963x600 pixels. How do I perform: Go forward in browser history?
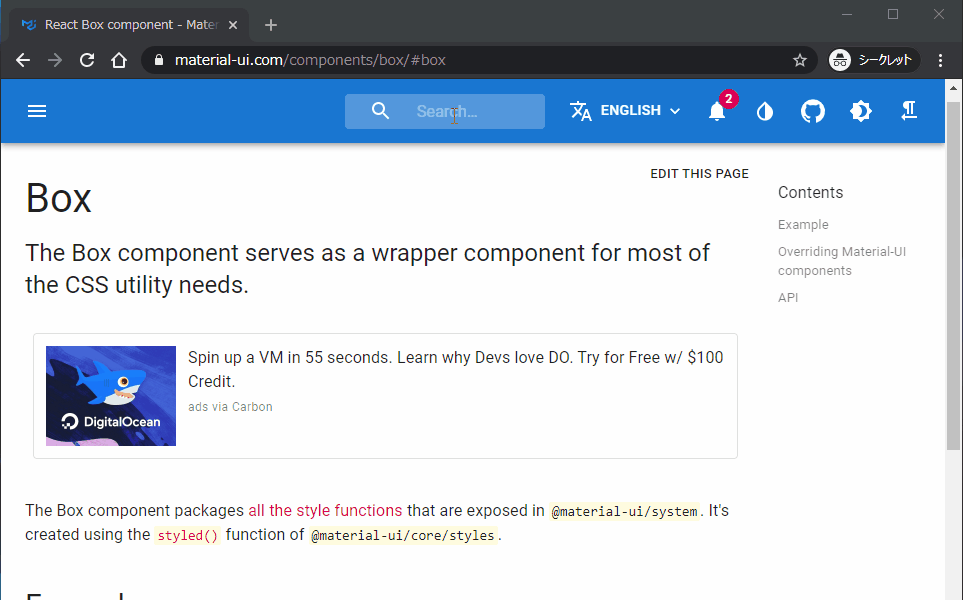(x=55, y=60)
